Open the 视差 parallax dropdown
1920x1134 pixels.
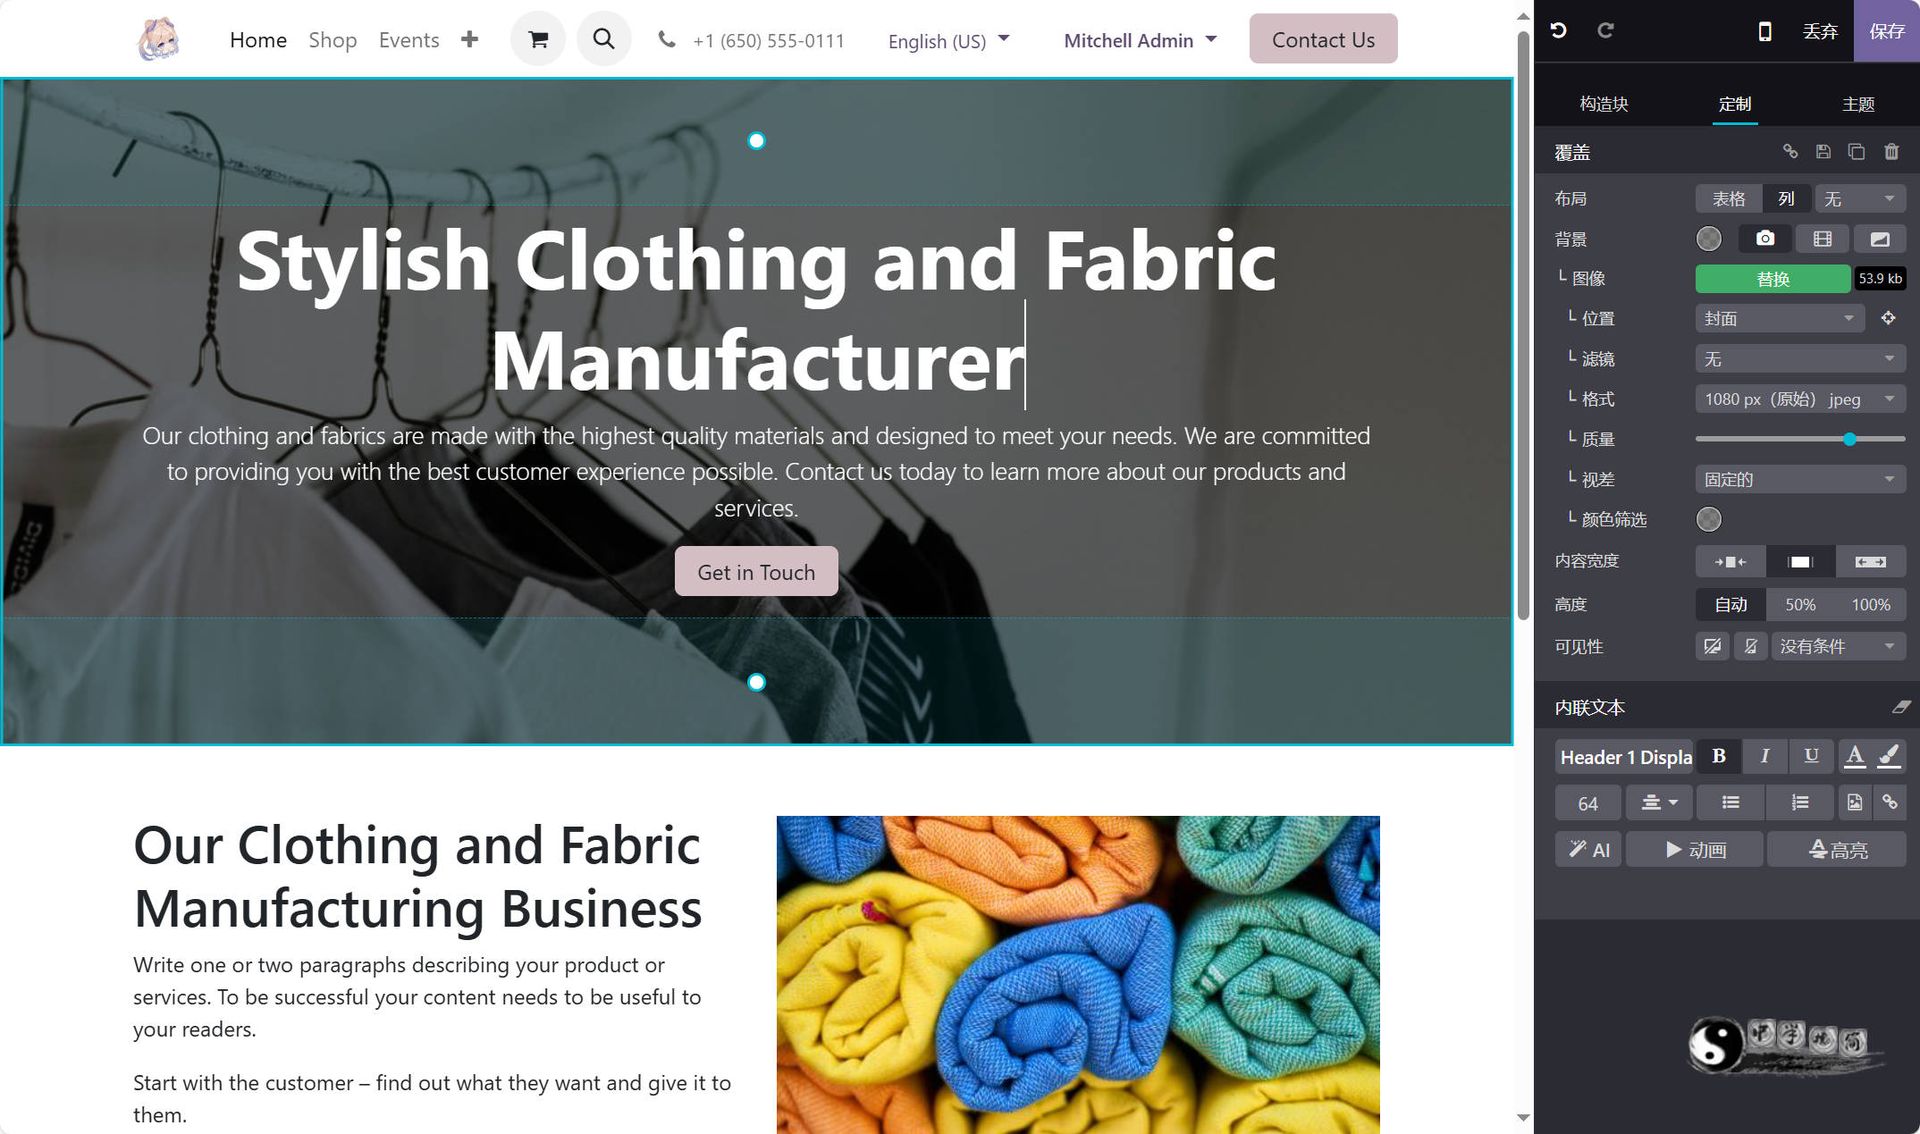(x=1800, y=479)
